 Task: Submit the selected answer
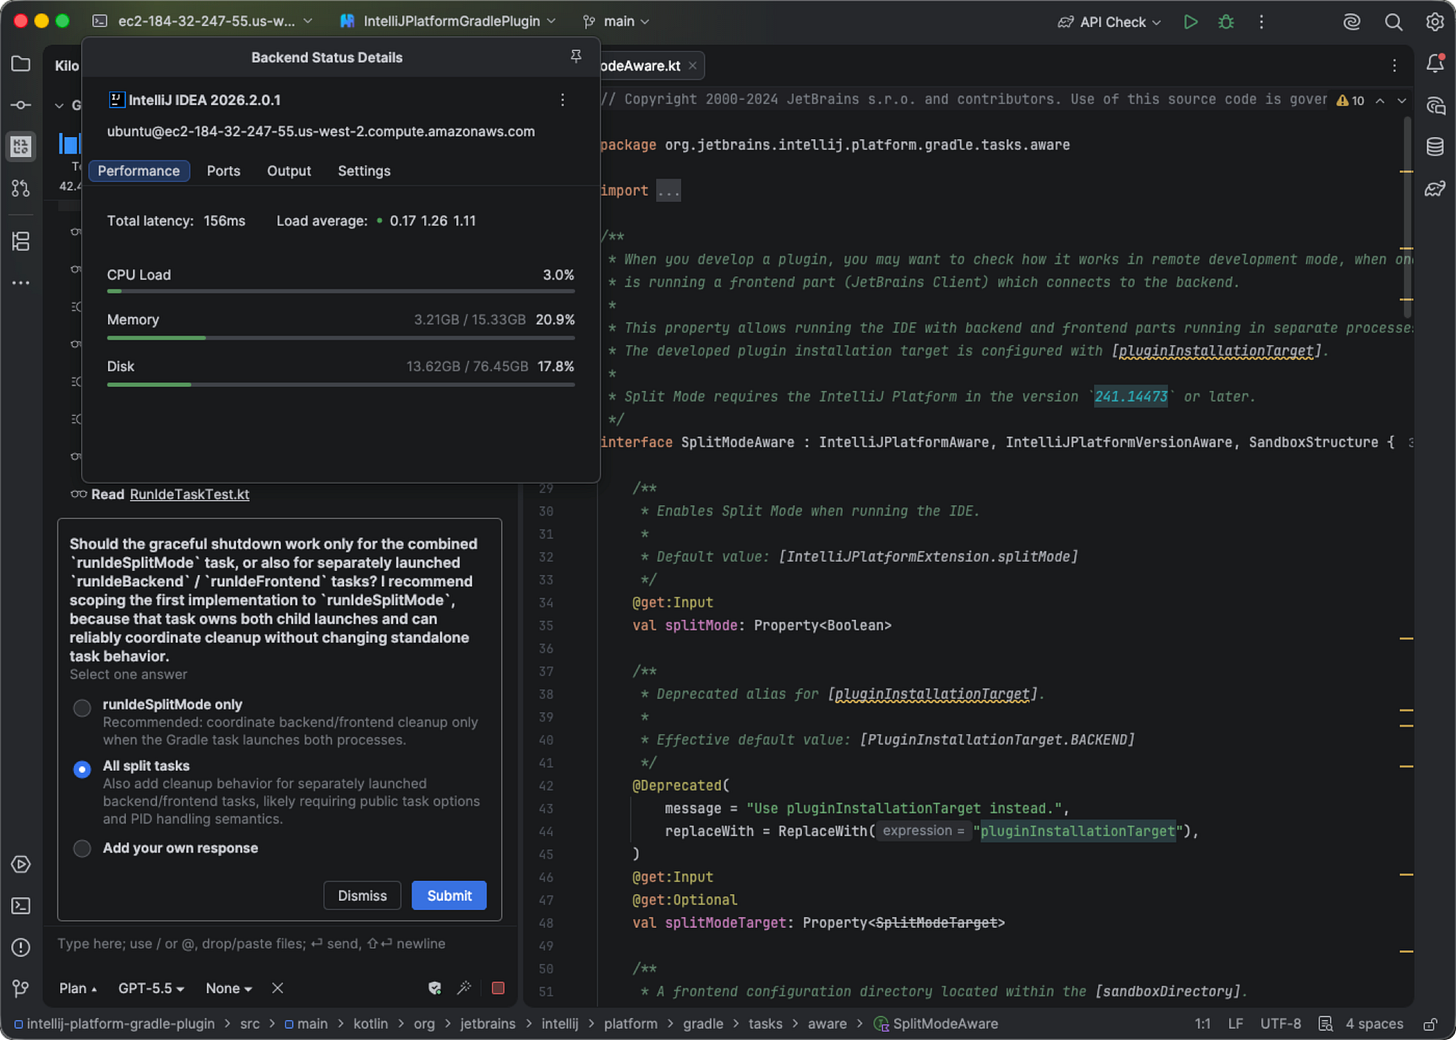click(449, 896)
